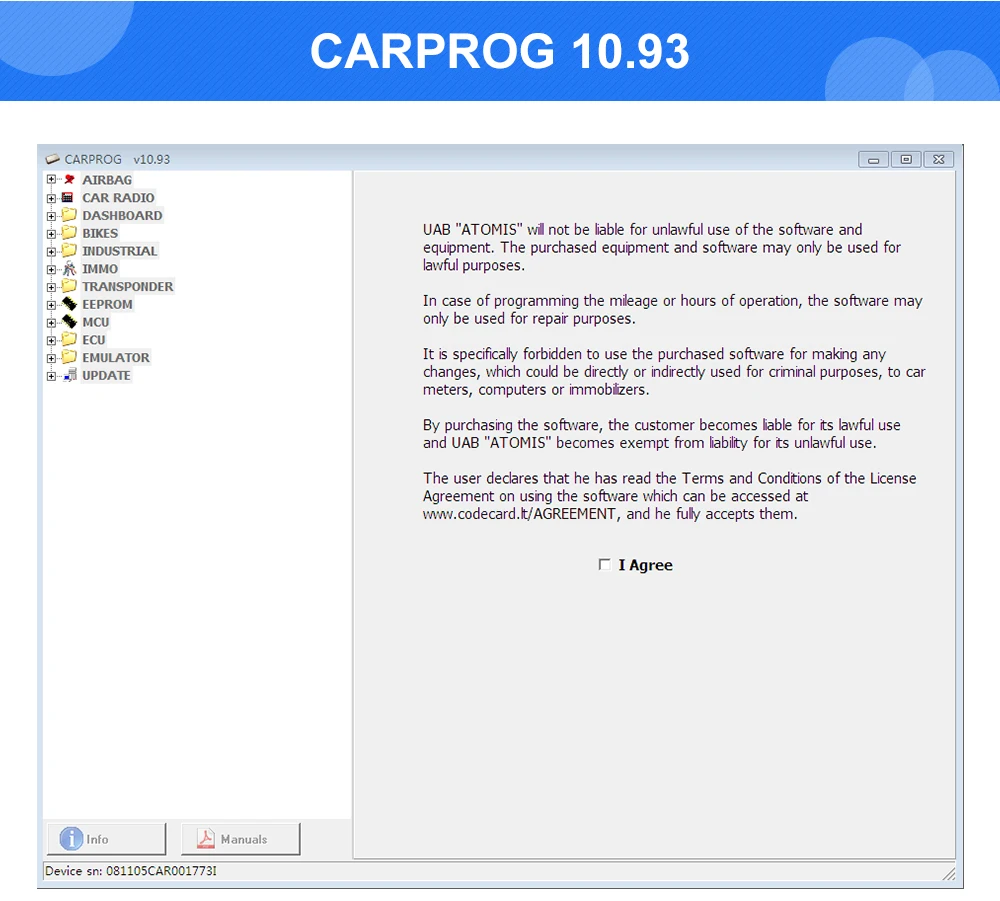Expand the ECU tree node
This screenshot has width=1000, height=901.
click(x=51, y=340)
